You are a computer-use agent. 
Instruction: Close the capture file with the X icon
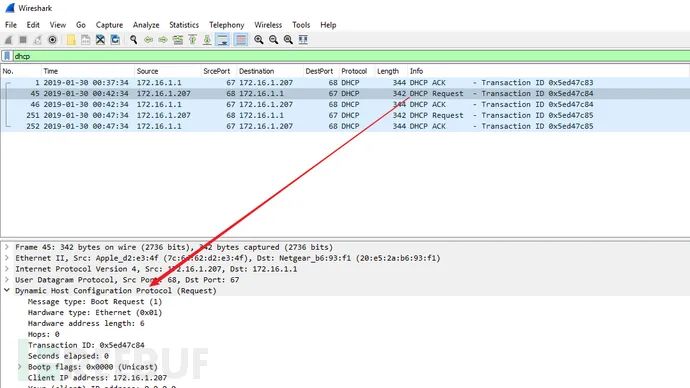(x=100, y=40)
